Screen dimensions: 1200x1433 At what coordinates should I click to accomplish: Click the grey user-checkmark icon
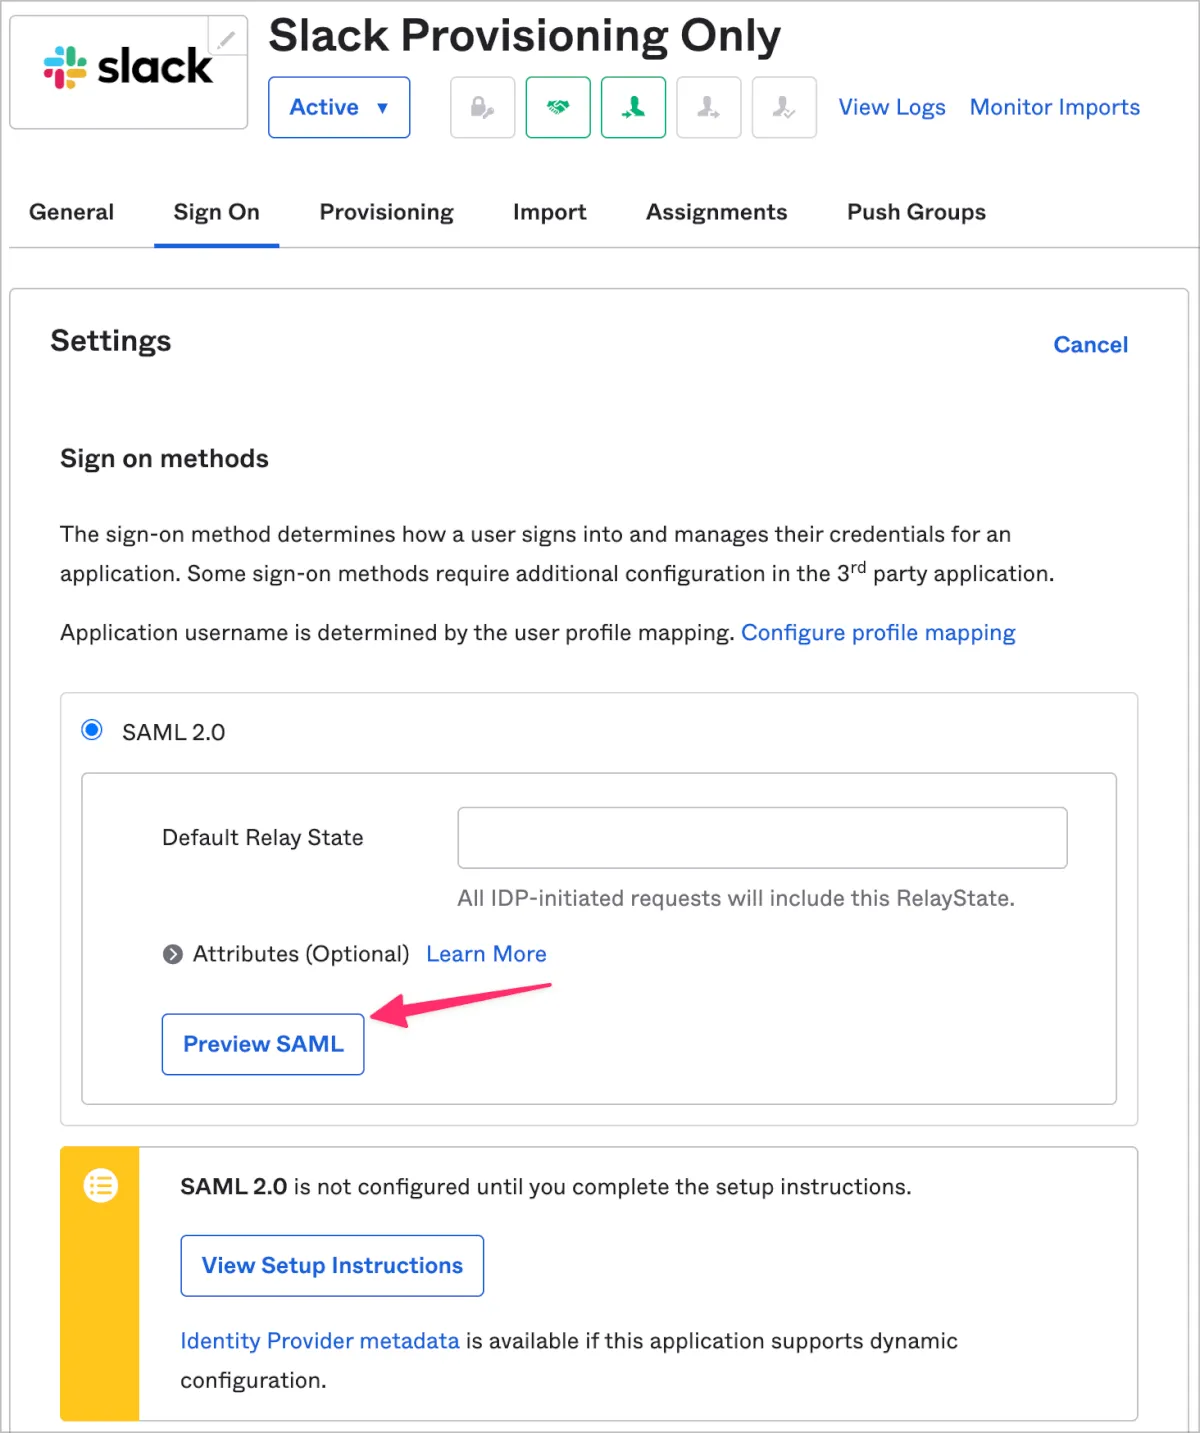click(784, 107)
